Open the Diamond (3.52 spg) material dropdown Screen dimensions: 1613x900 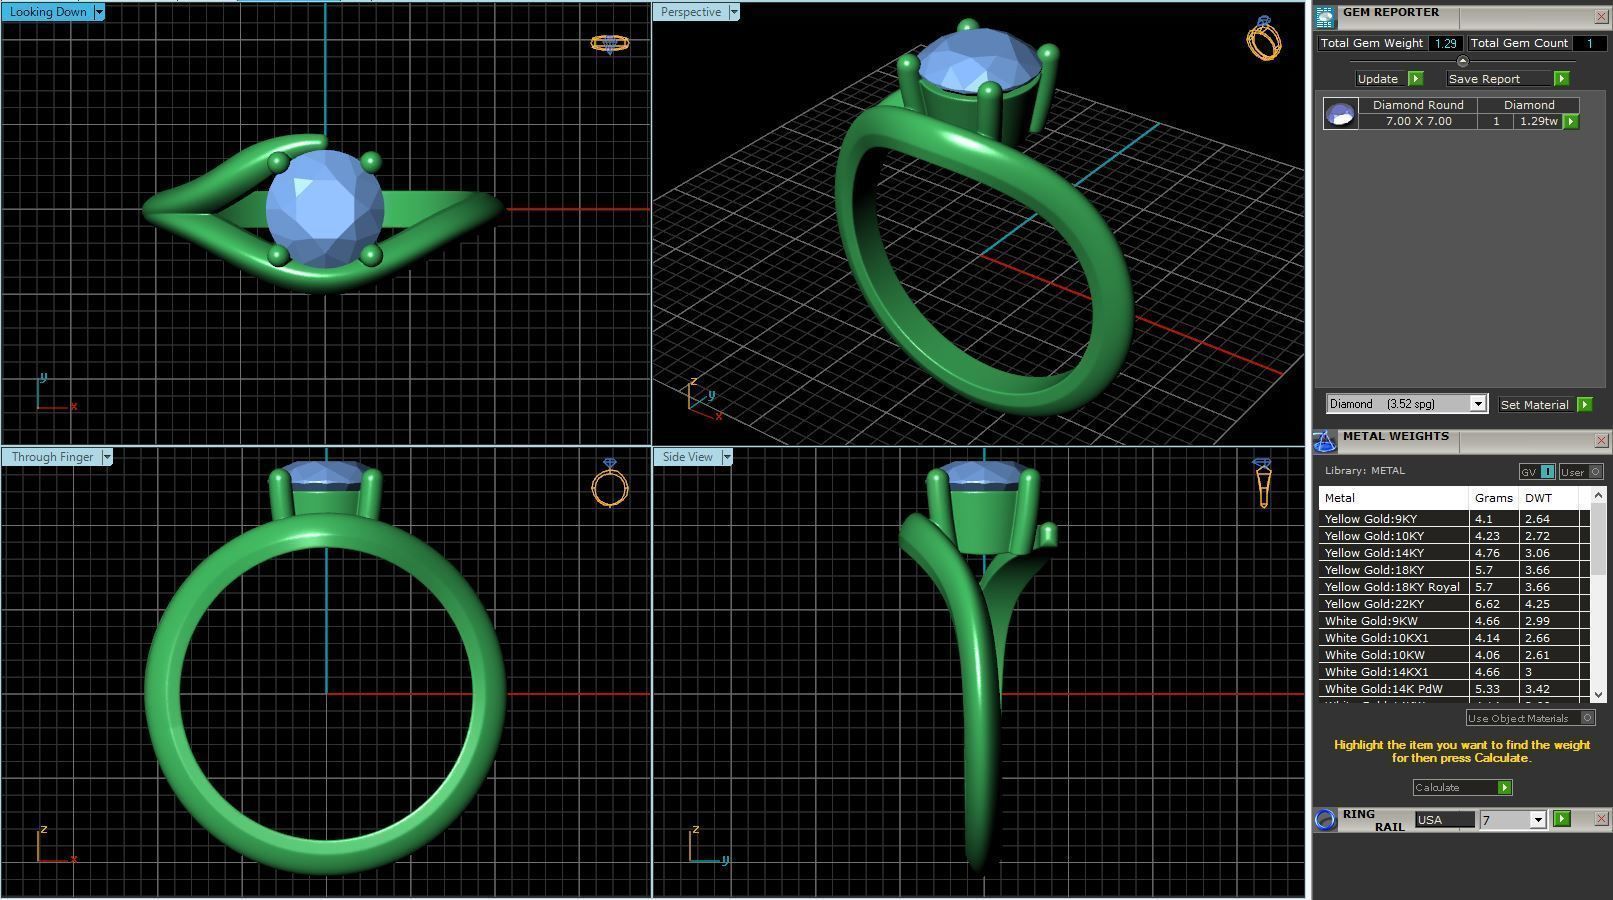[1477, 404]
